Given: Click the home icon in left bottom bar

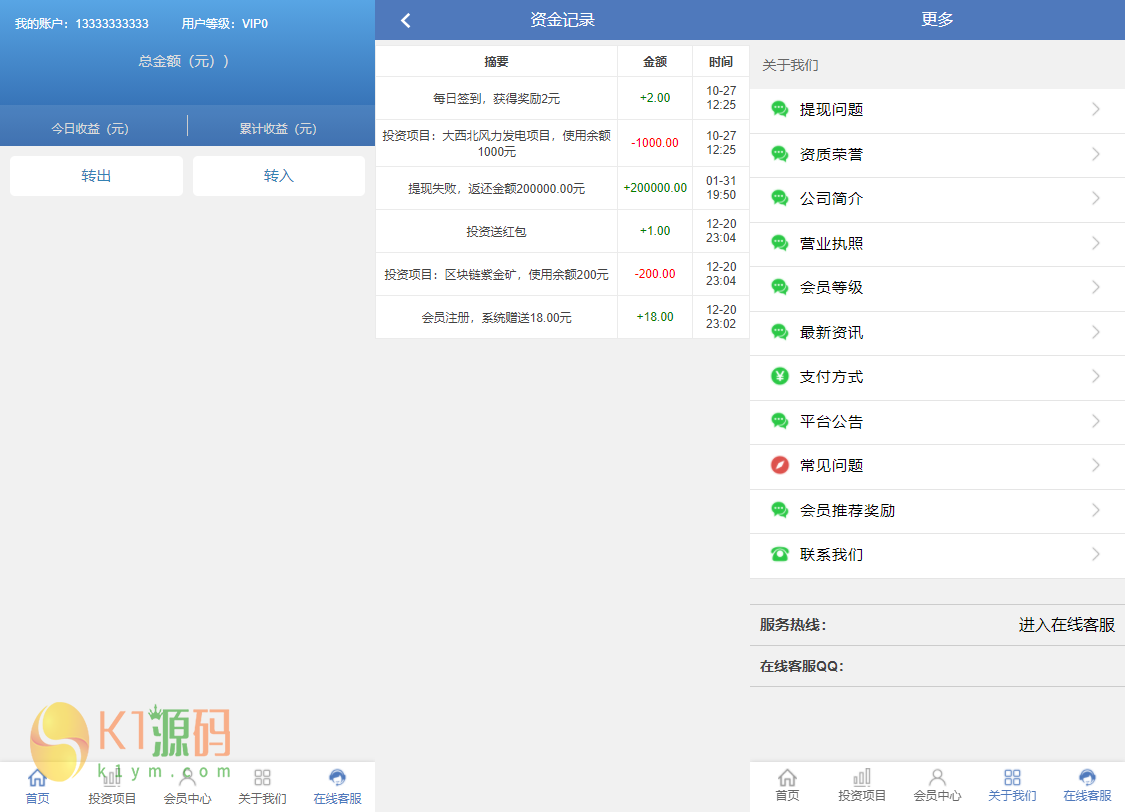Looking at the screenshot, I should coord(37,778).
